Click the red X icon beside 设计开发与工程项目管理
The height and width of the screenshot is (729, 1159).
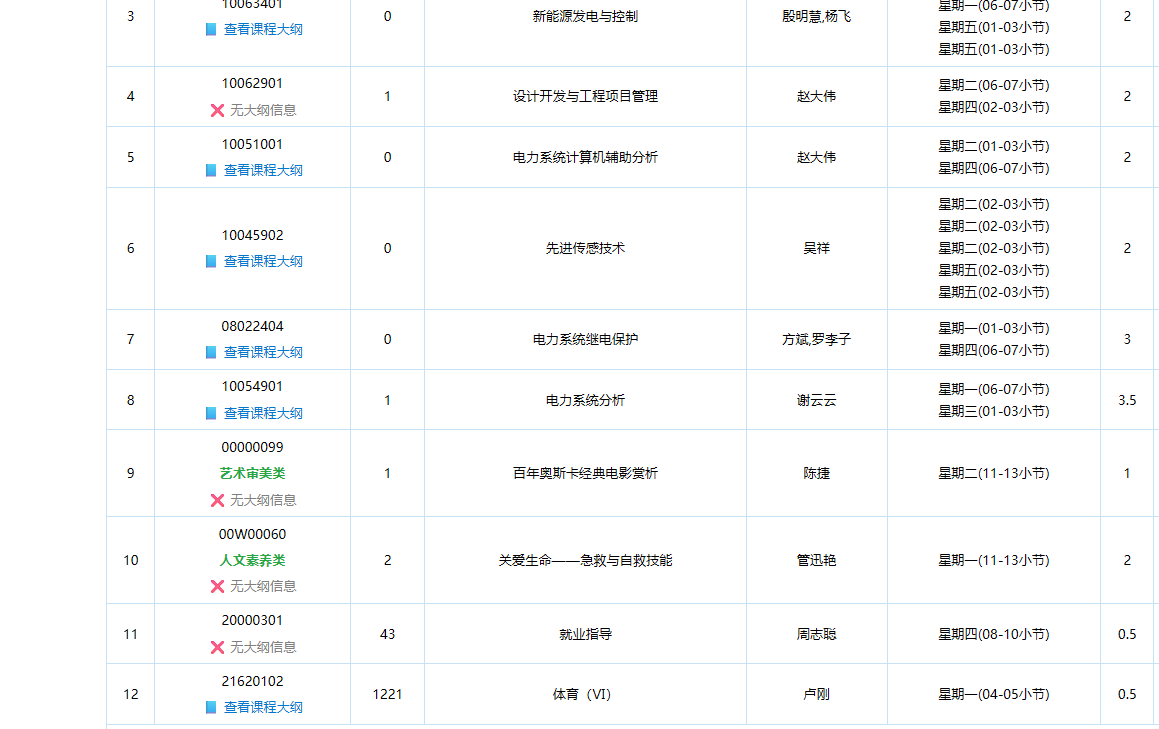(216, 110)
